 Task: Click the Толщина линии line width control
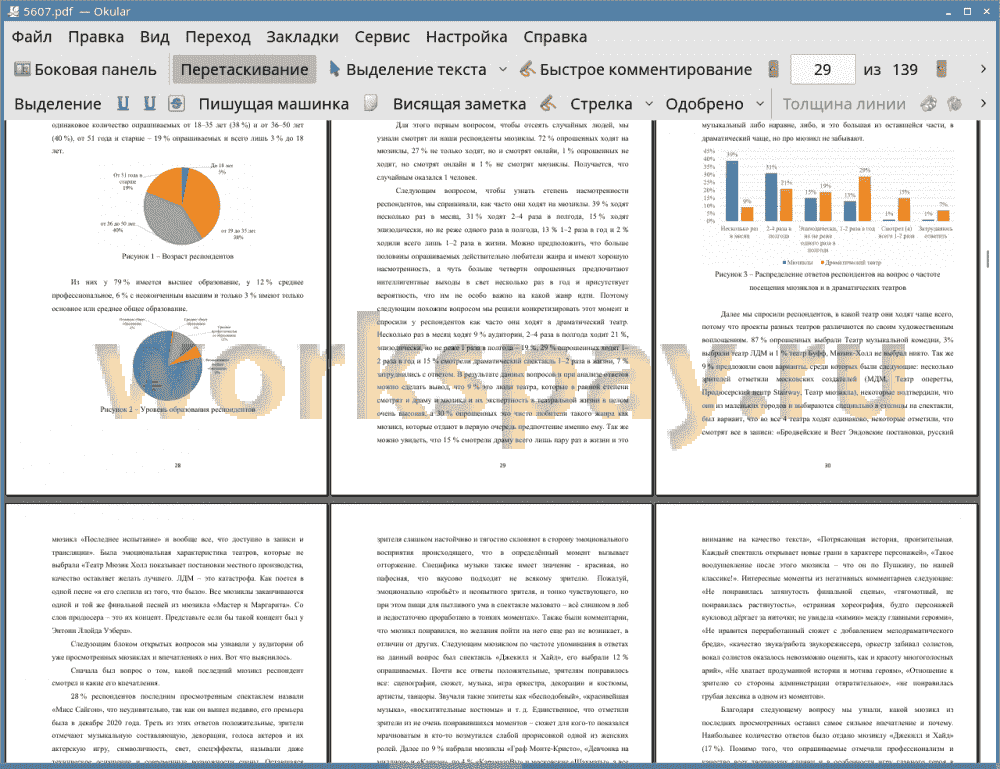tap(844, 104)
